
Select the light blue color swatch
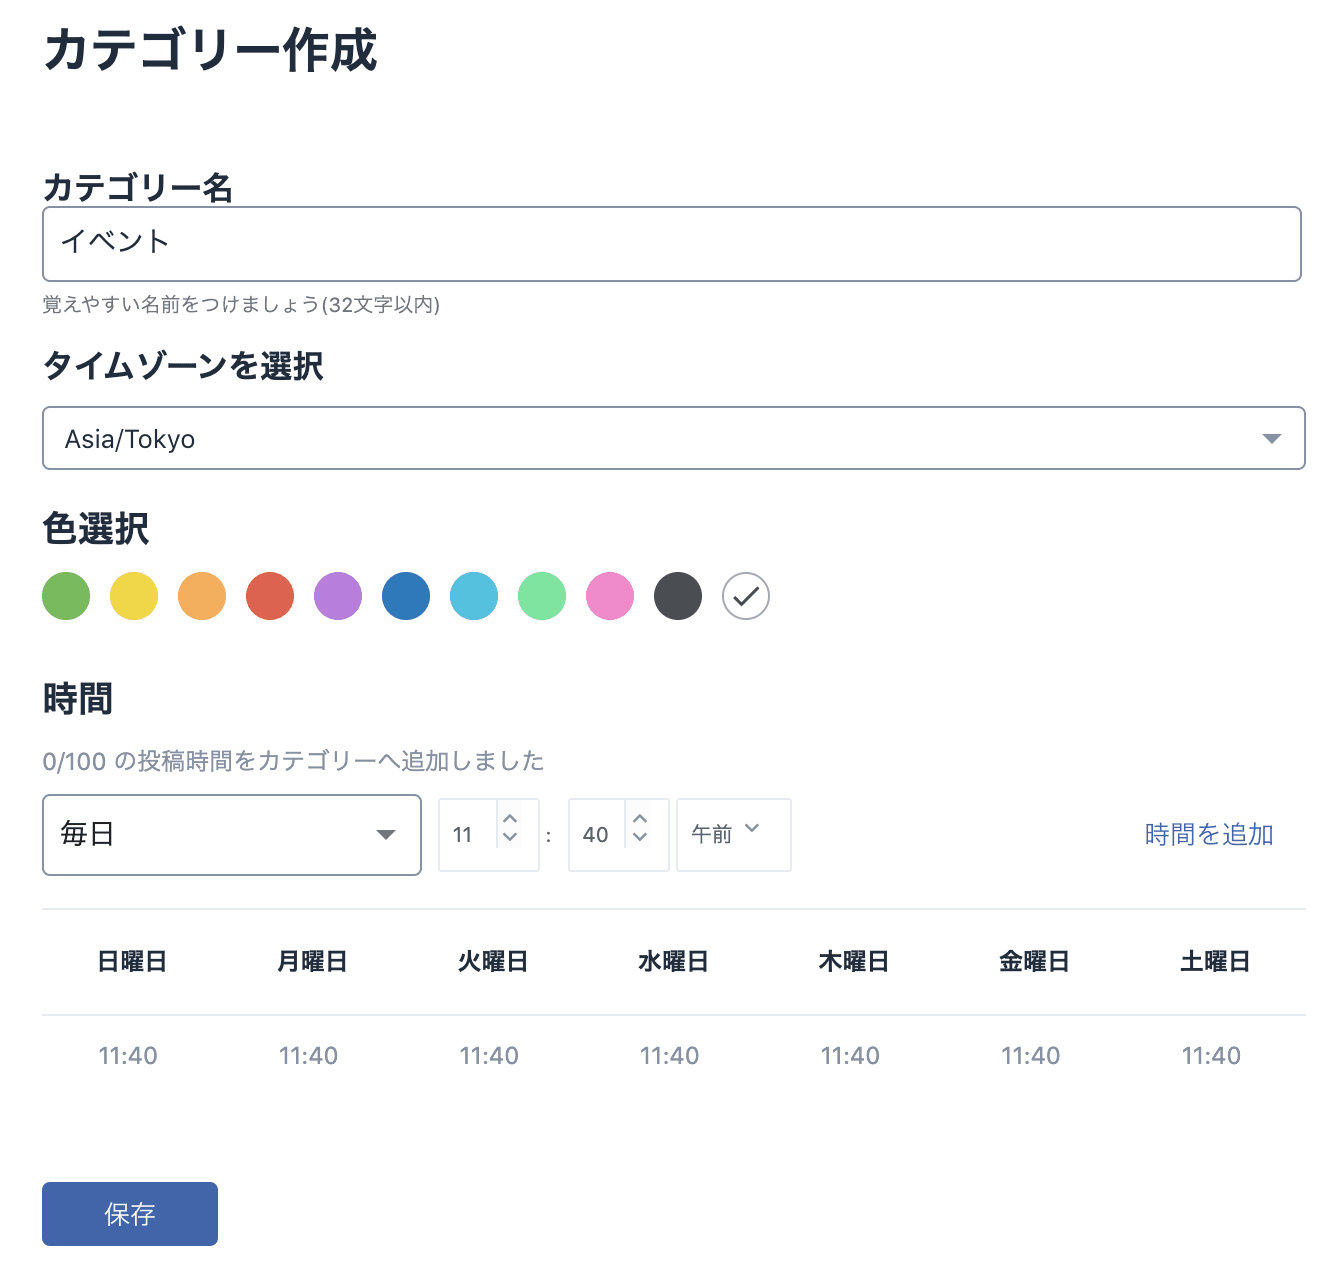[x=474, y=596]
